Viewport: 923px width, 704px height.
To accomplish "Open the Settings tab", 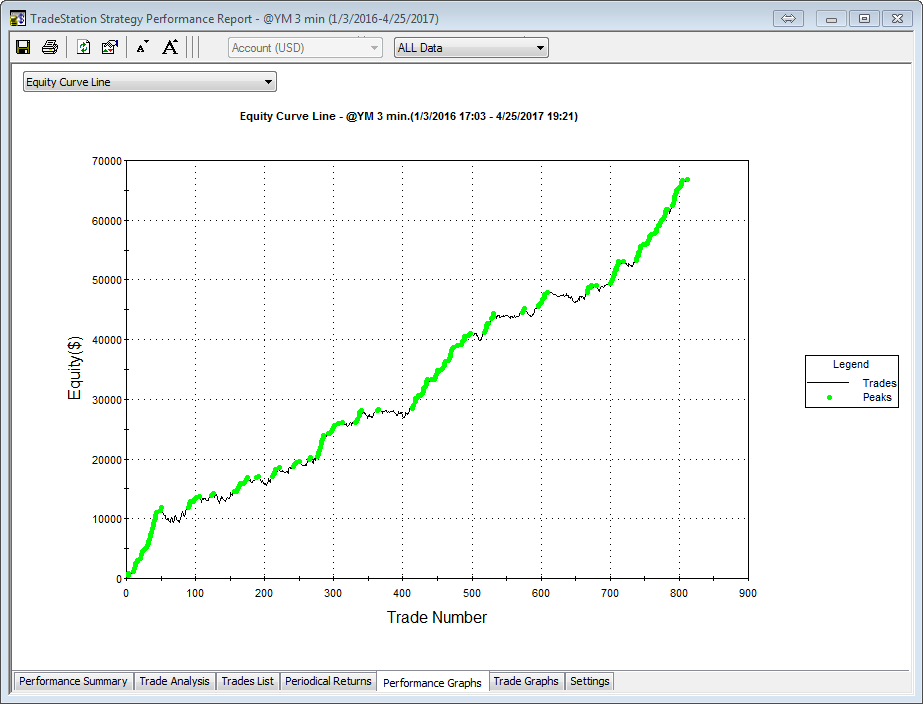I will coord(589,681).
